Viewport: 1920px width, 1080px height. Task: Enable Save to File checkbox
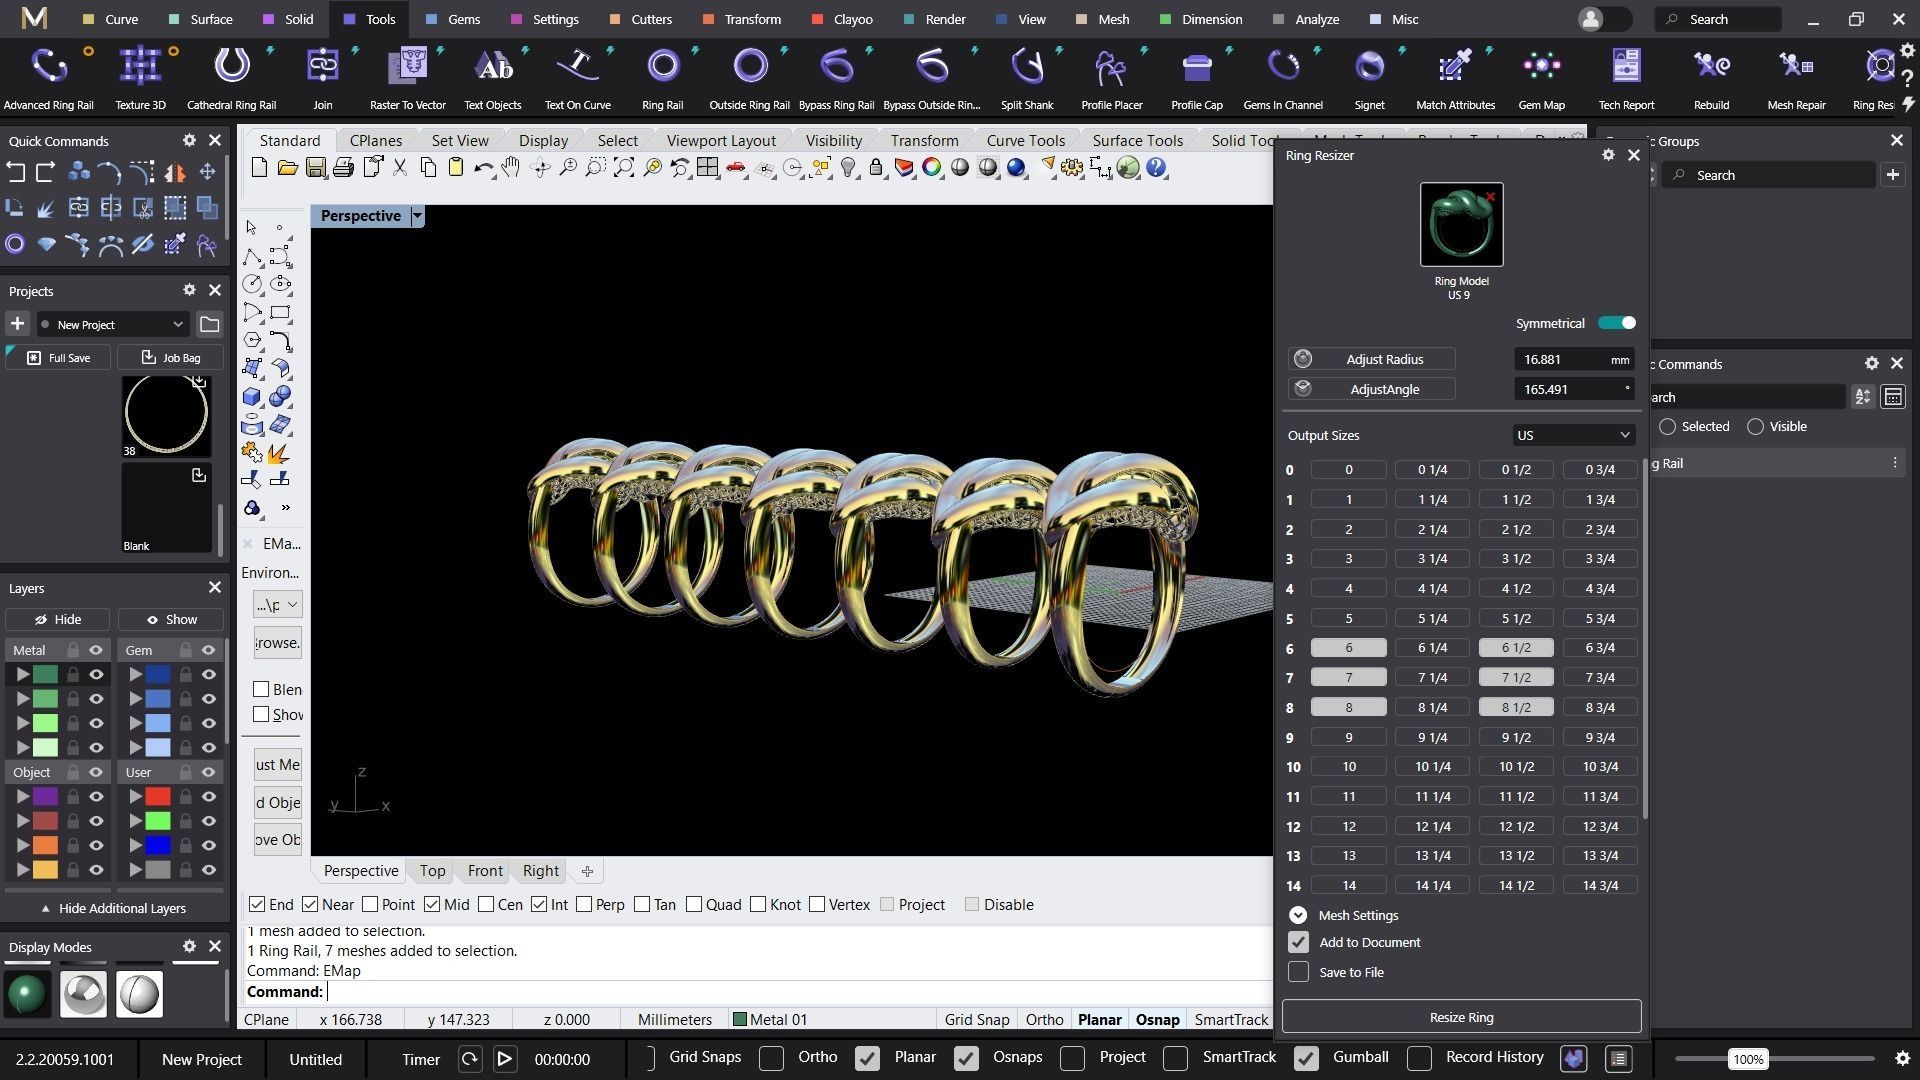click(1298, 972)
